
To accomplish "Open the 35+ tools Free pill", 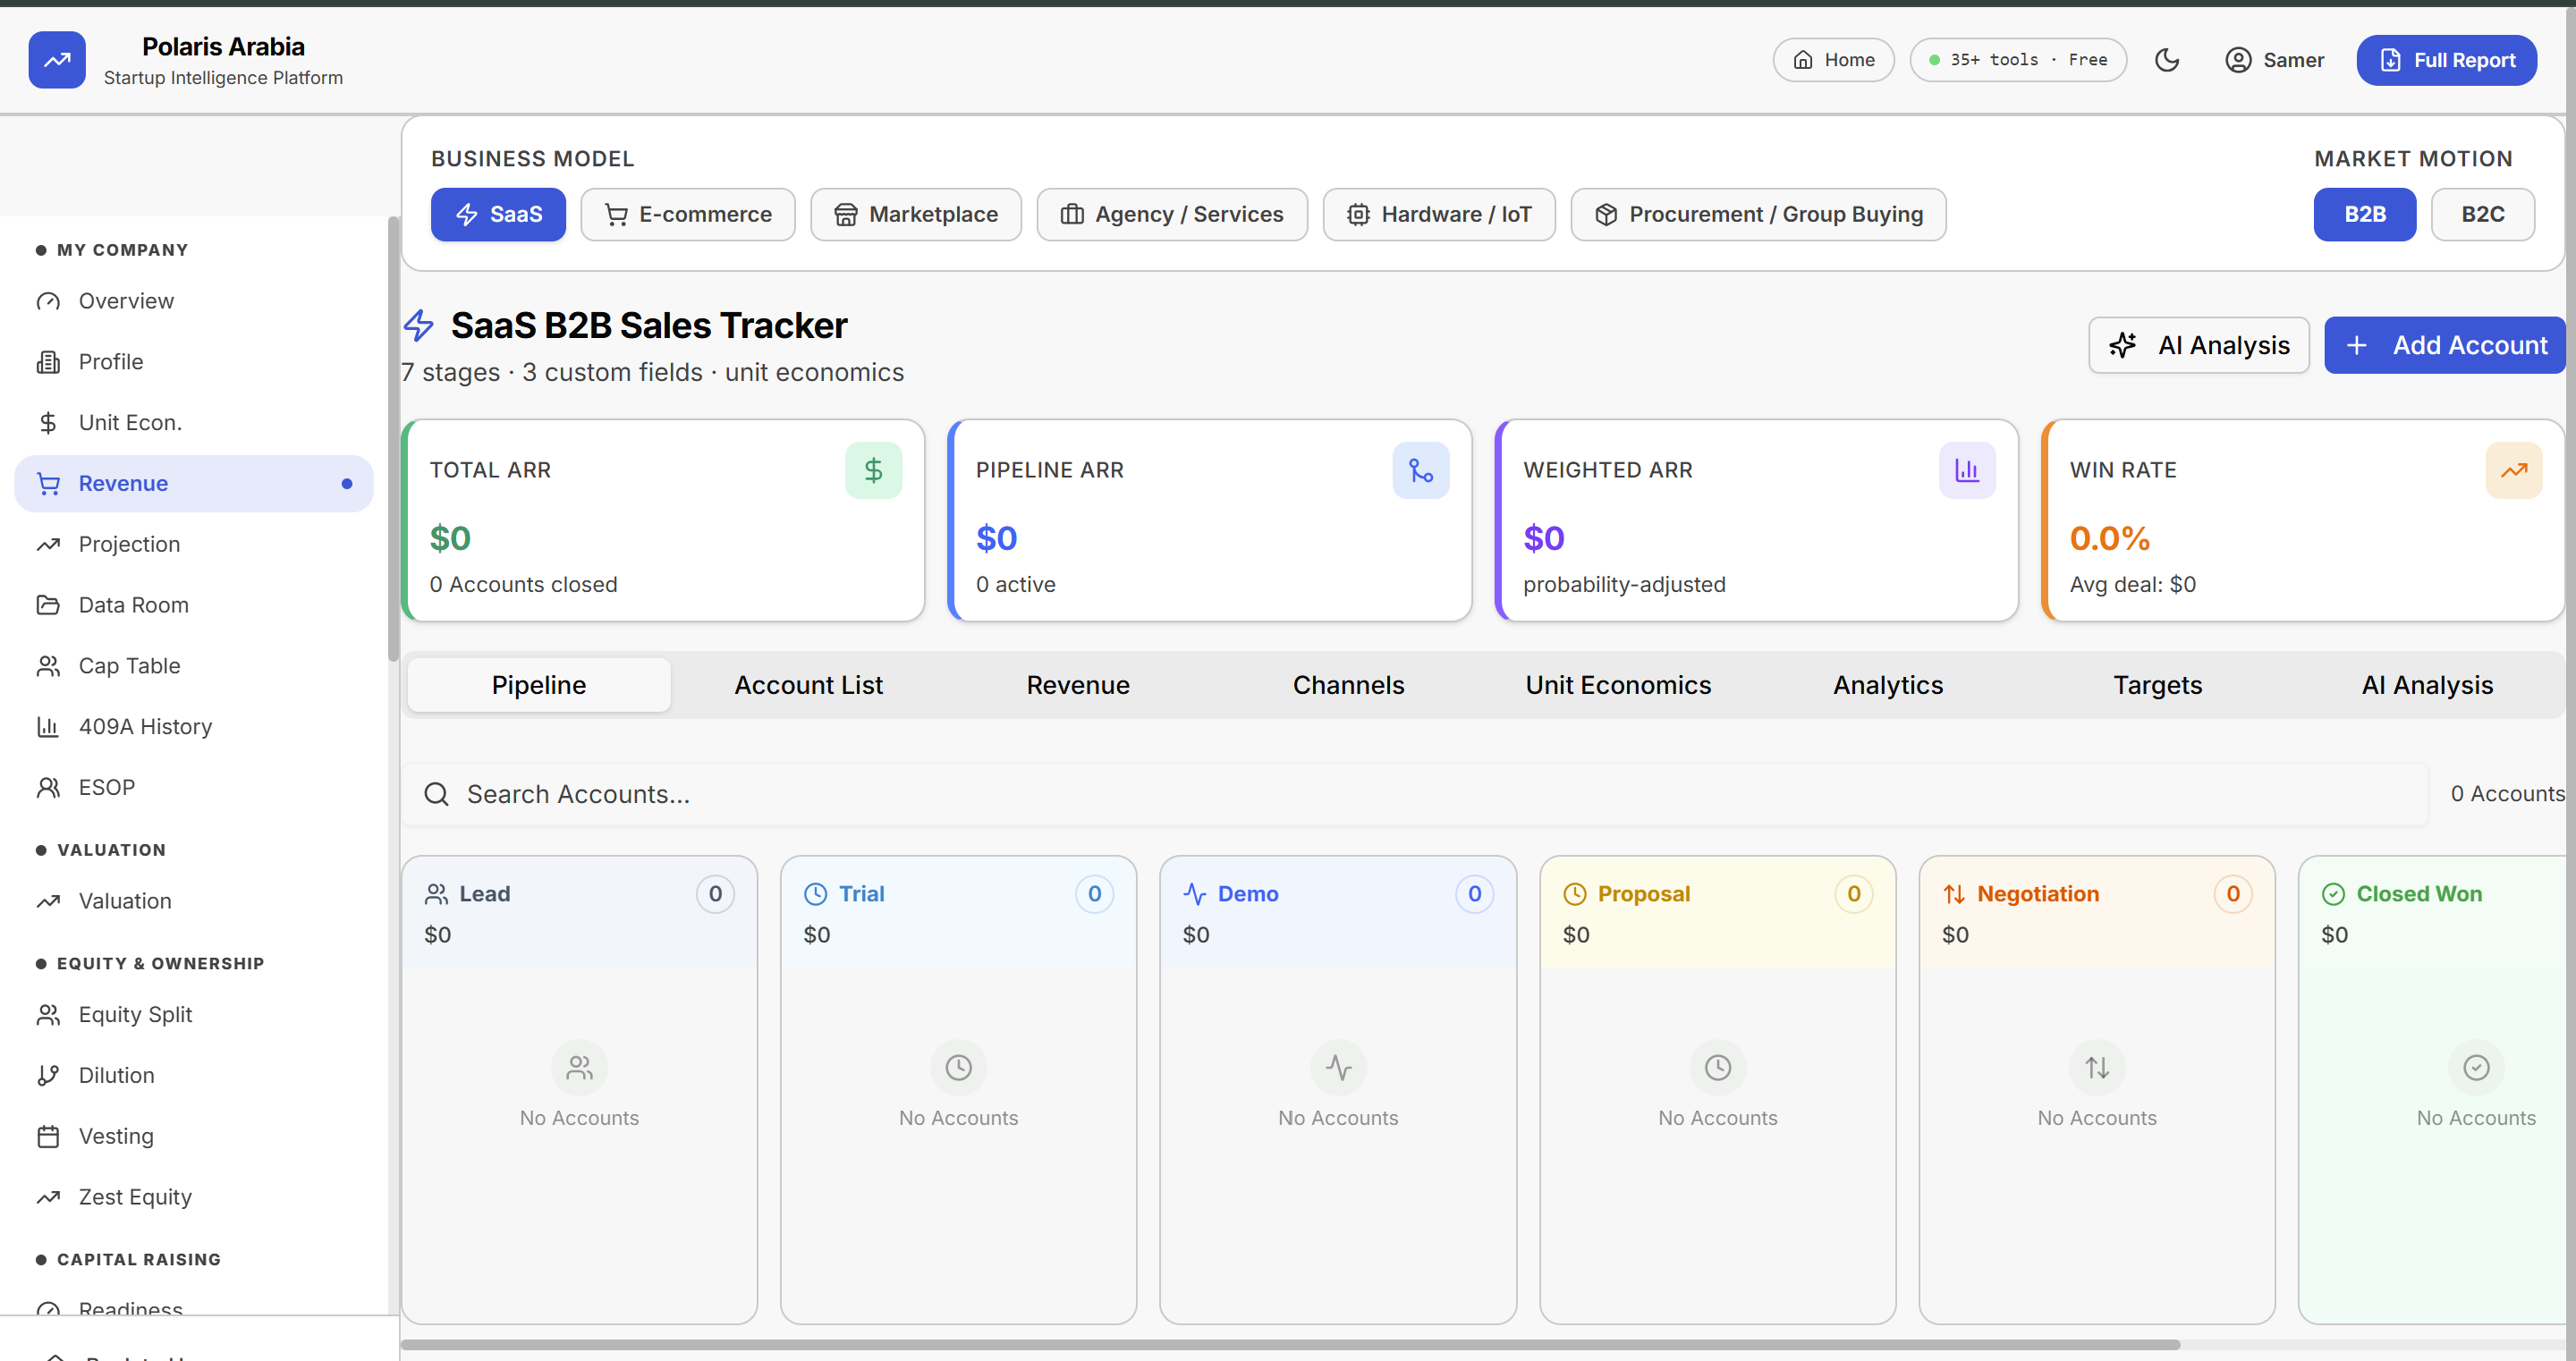I will point(2017,60).
